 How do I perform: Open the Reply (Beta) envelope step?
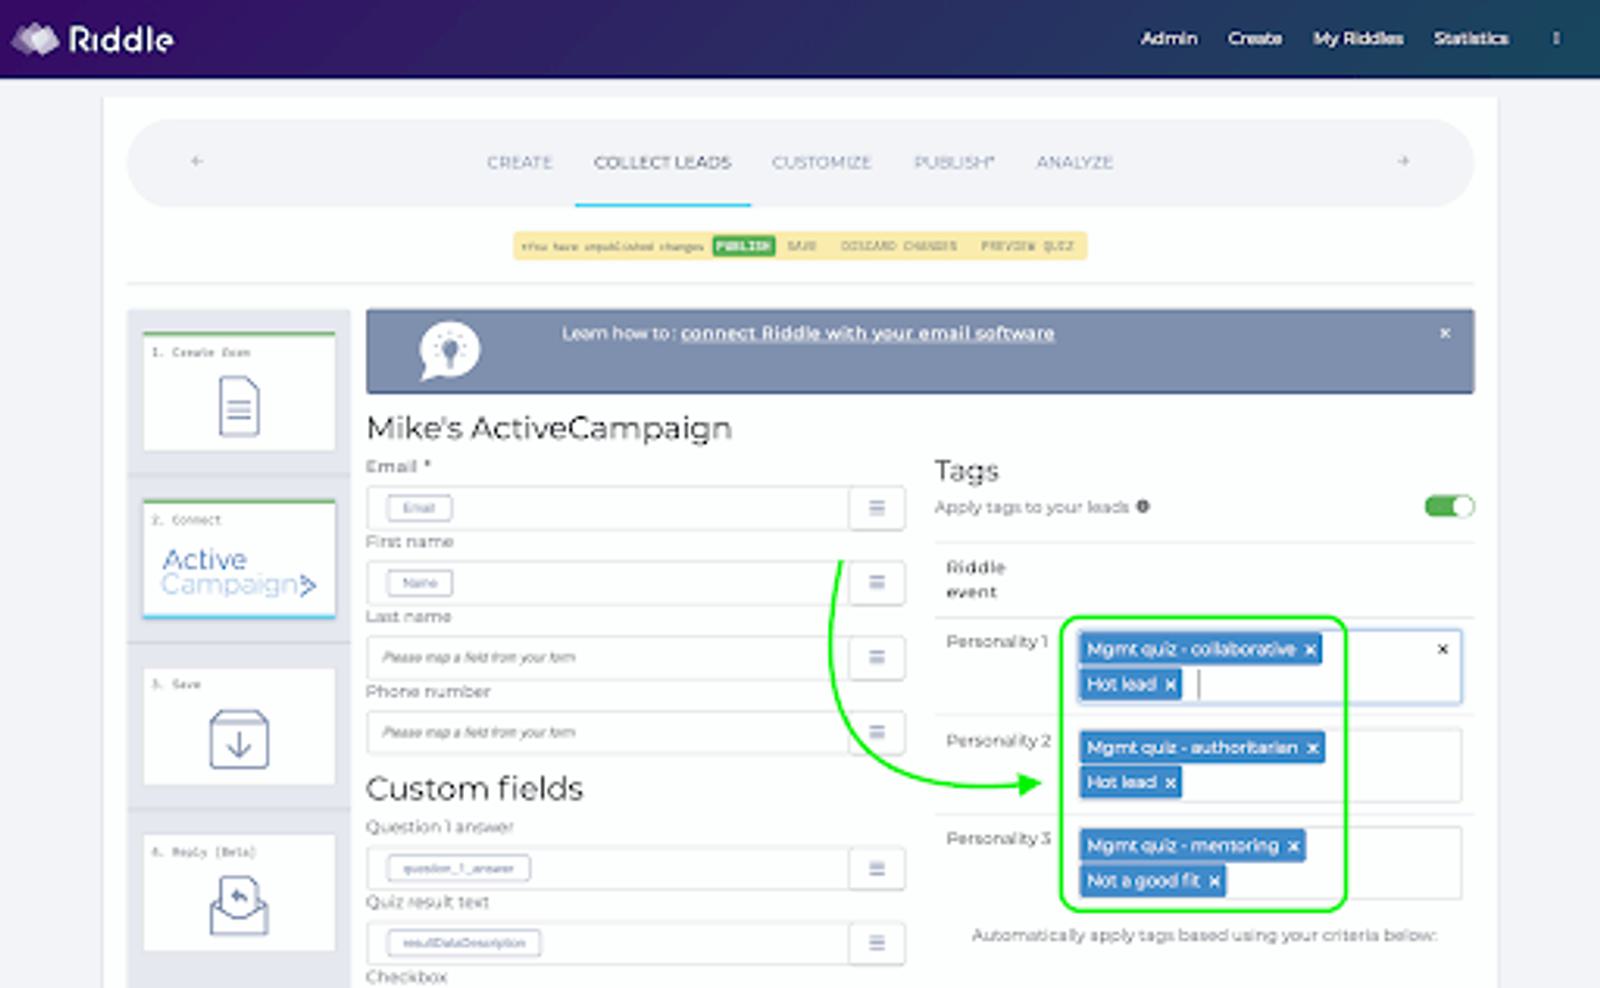[x=239, y=893]
